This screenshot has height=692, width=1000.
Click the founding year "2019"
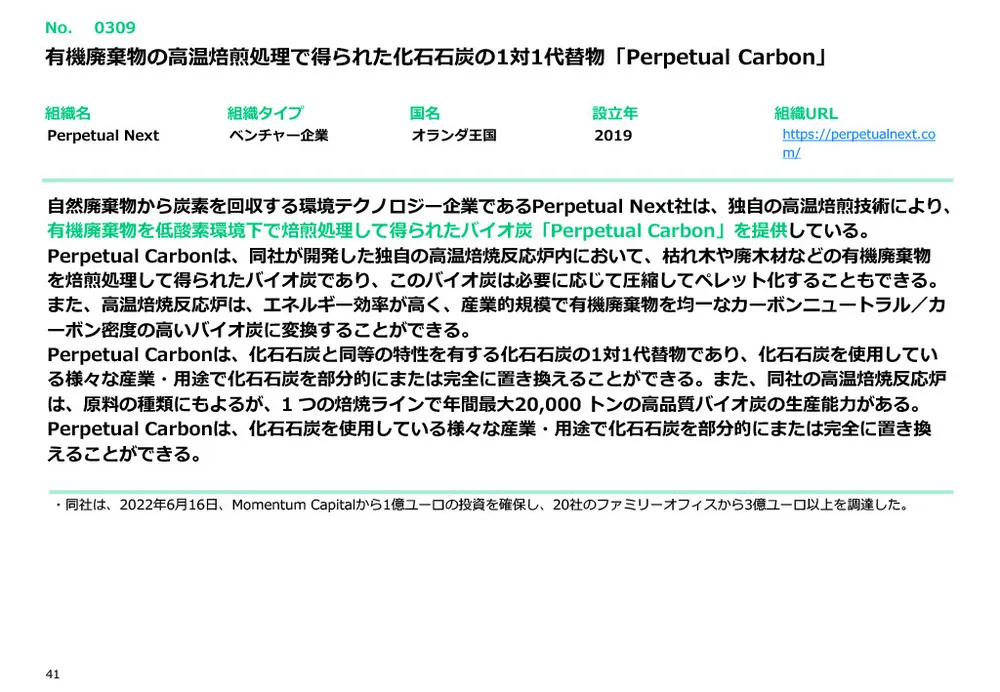coord(613,135)
